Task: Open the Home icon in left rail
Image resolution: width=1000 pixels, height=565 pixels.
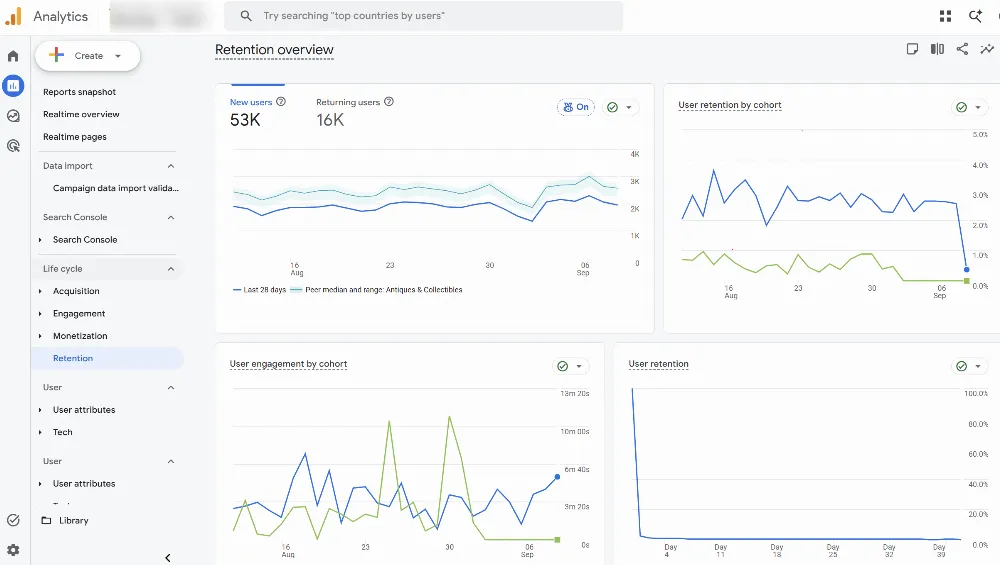Action: click(x=13, y=56)
